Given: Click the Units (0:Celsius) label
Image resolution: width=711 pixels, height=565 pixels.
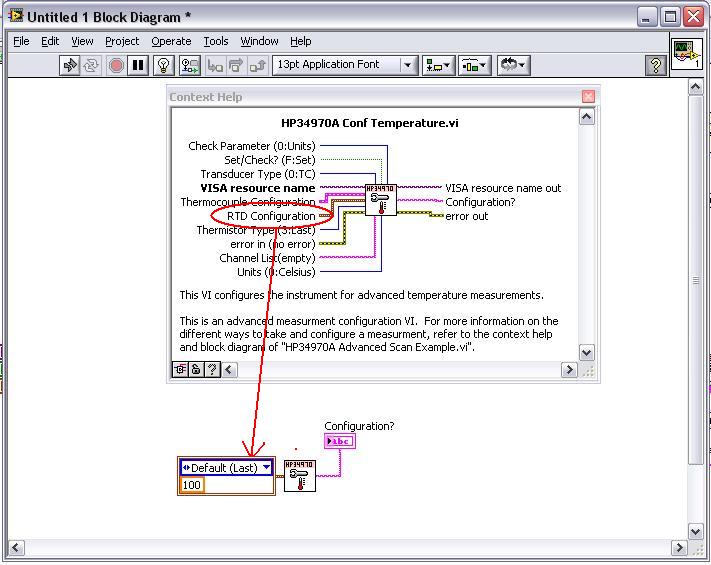Looking at the screenshot, I should point(276,272).
